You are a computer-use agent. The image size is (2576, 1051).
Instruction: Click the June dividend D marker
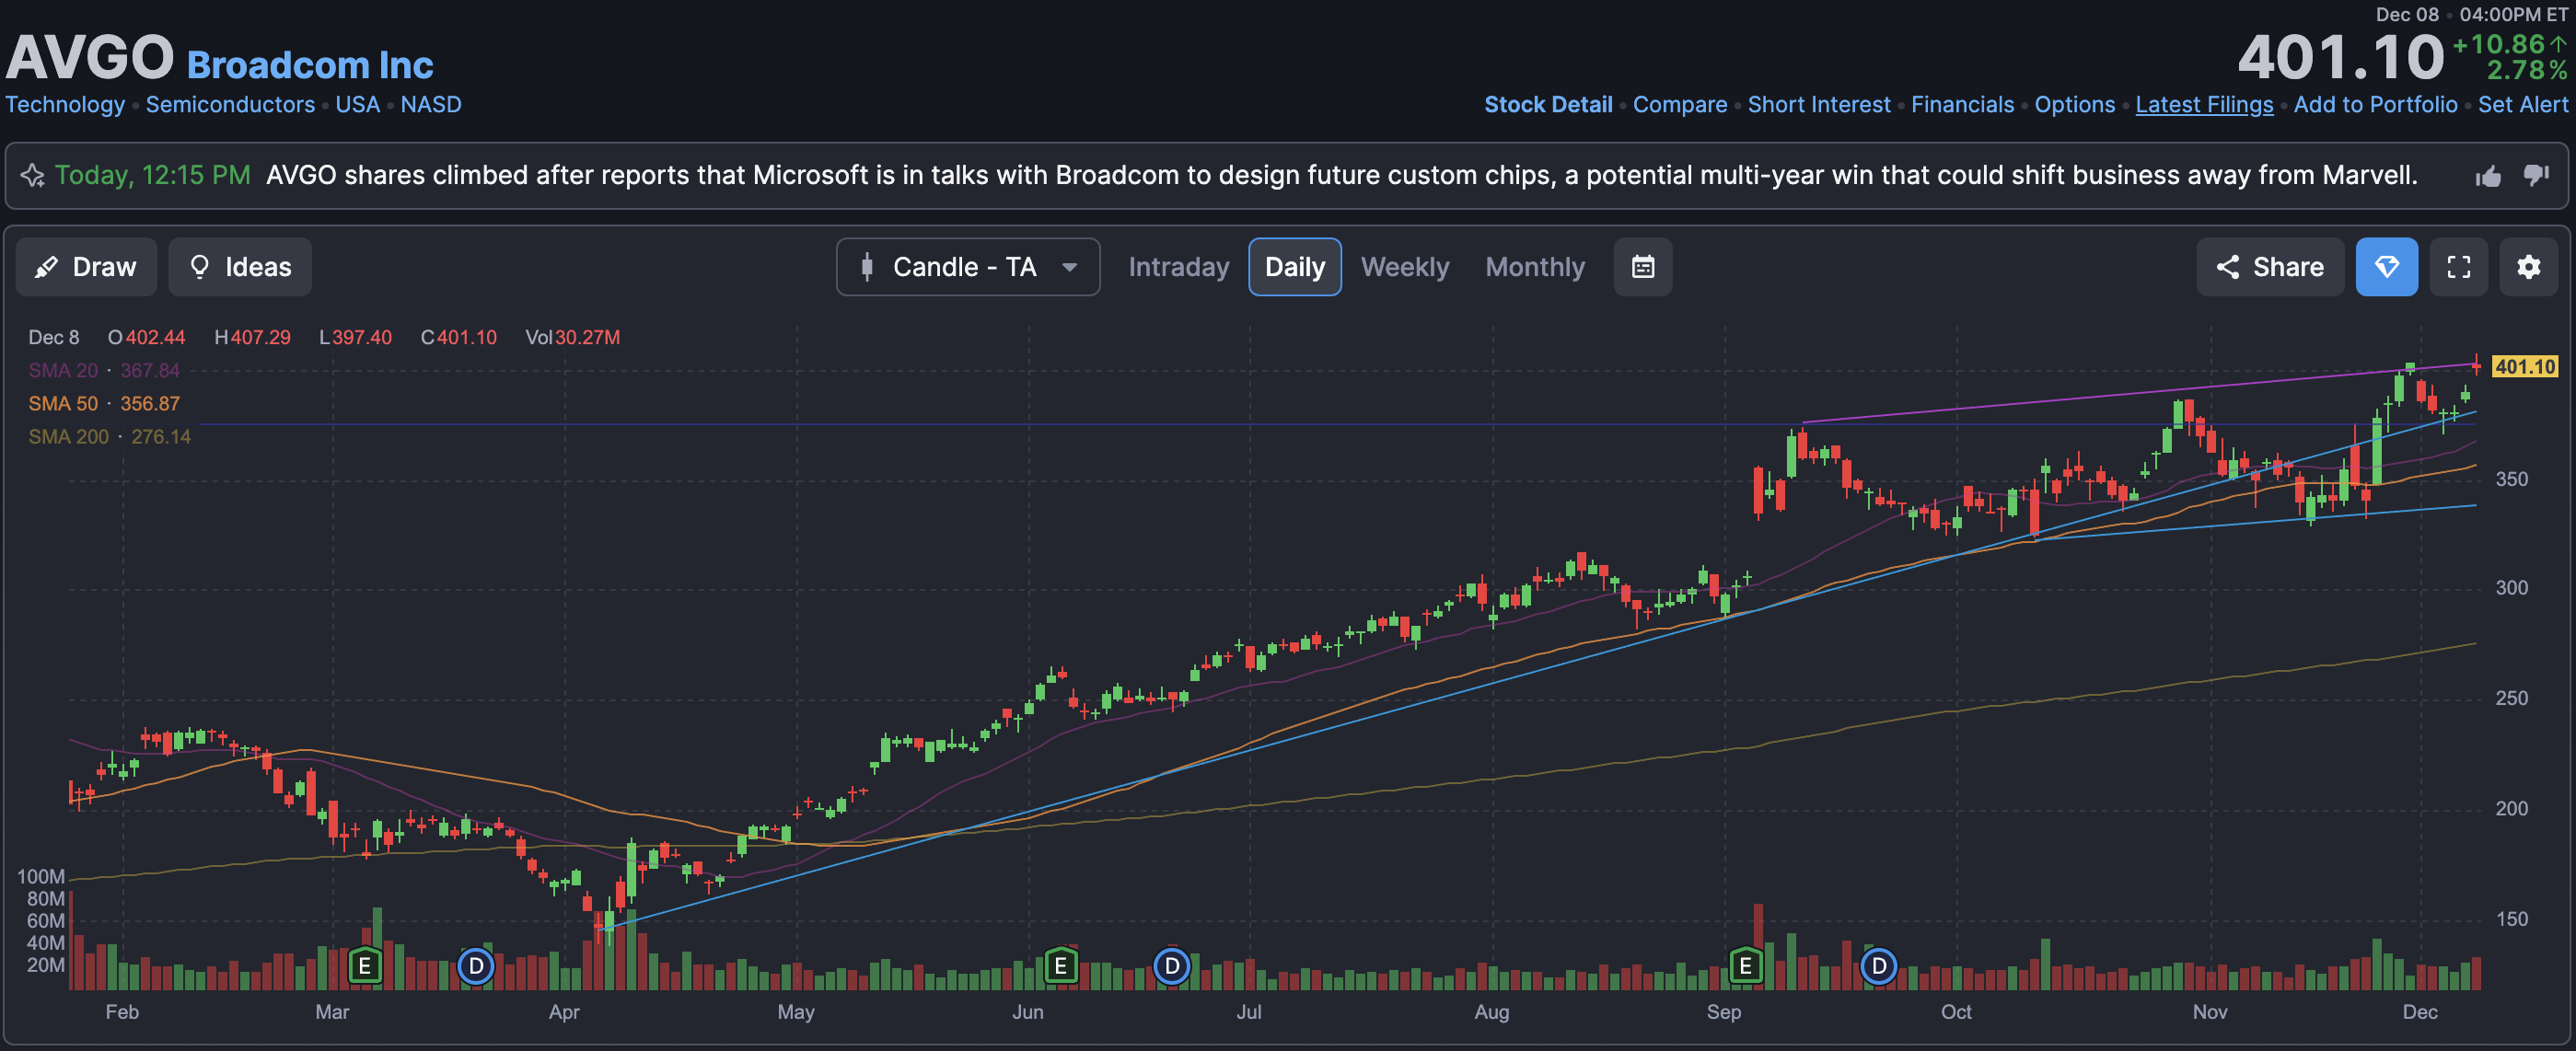[1172, 966]
